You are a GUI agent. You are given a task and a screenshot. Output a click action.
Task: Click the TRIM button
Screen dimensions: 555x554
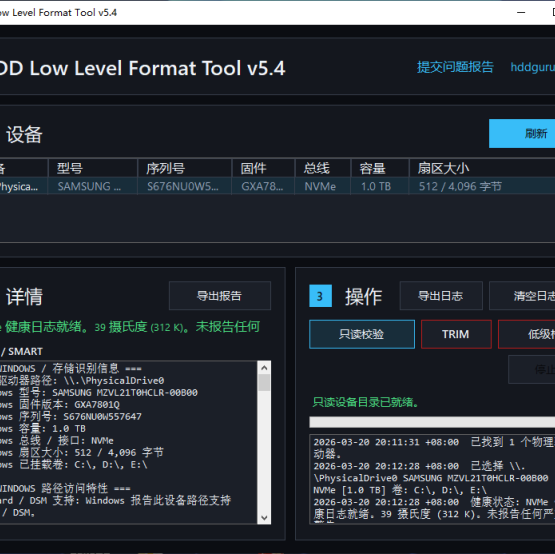click(456, 334)
